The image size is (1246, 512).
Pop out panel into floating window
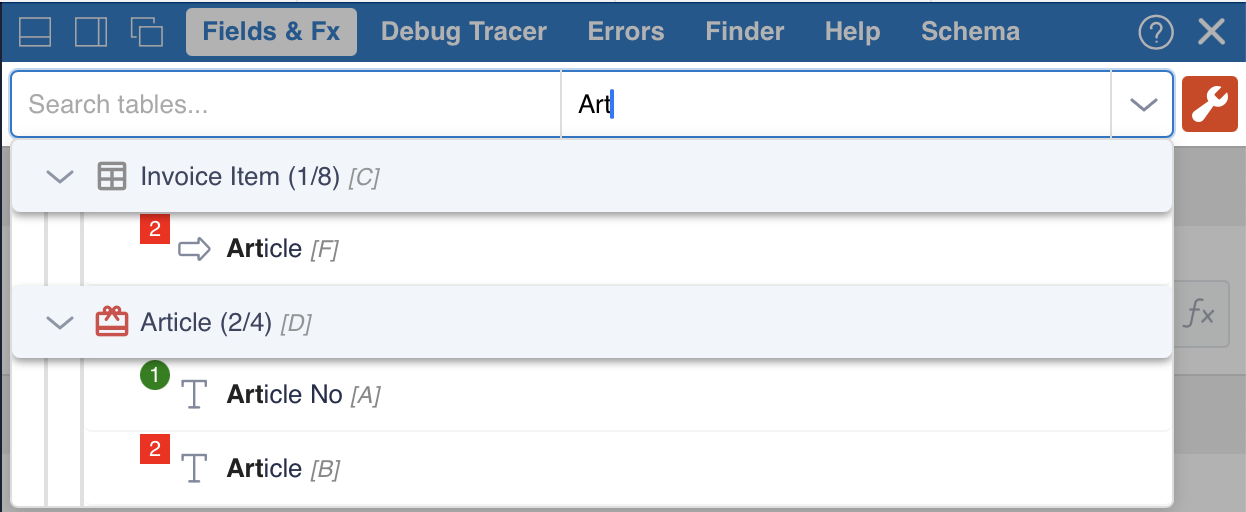[146, 32]
